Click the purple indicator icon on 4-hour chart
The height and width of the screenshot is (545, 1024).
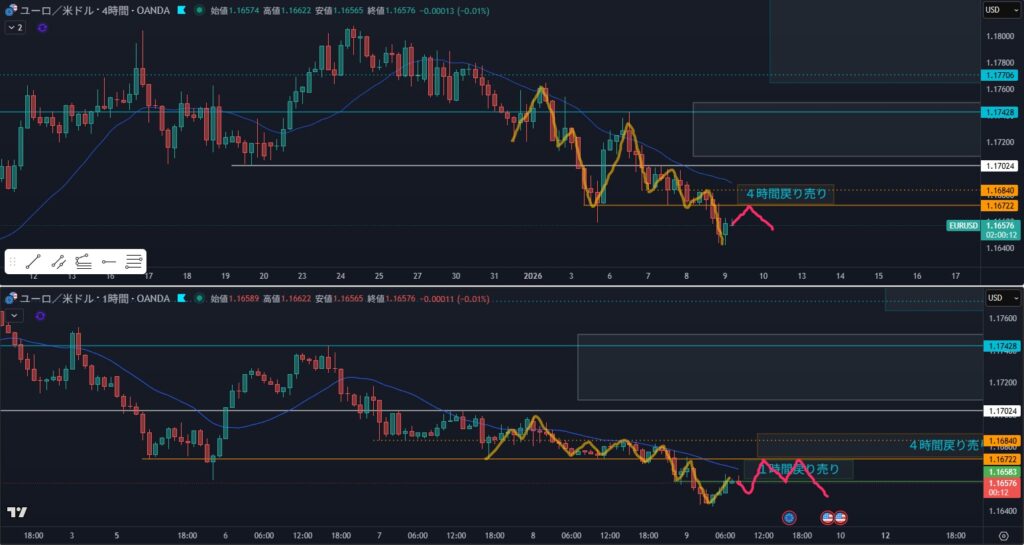tap(42, 28)
